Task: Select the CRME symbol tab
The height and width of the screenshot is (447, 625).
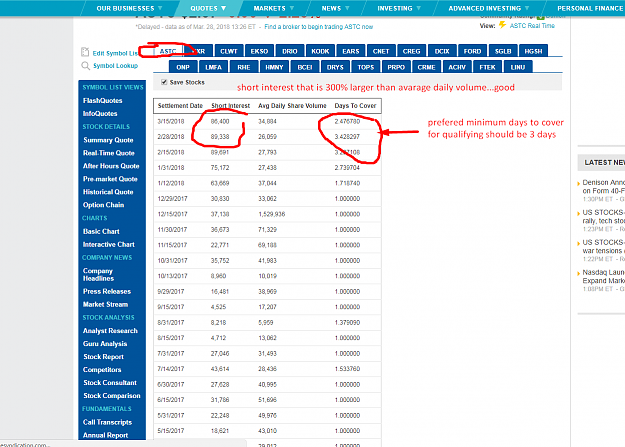Action: tap(426, 67)
